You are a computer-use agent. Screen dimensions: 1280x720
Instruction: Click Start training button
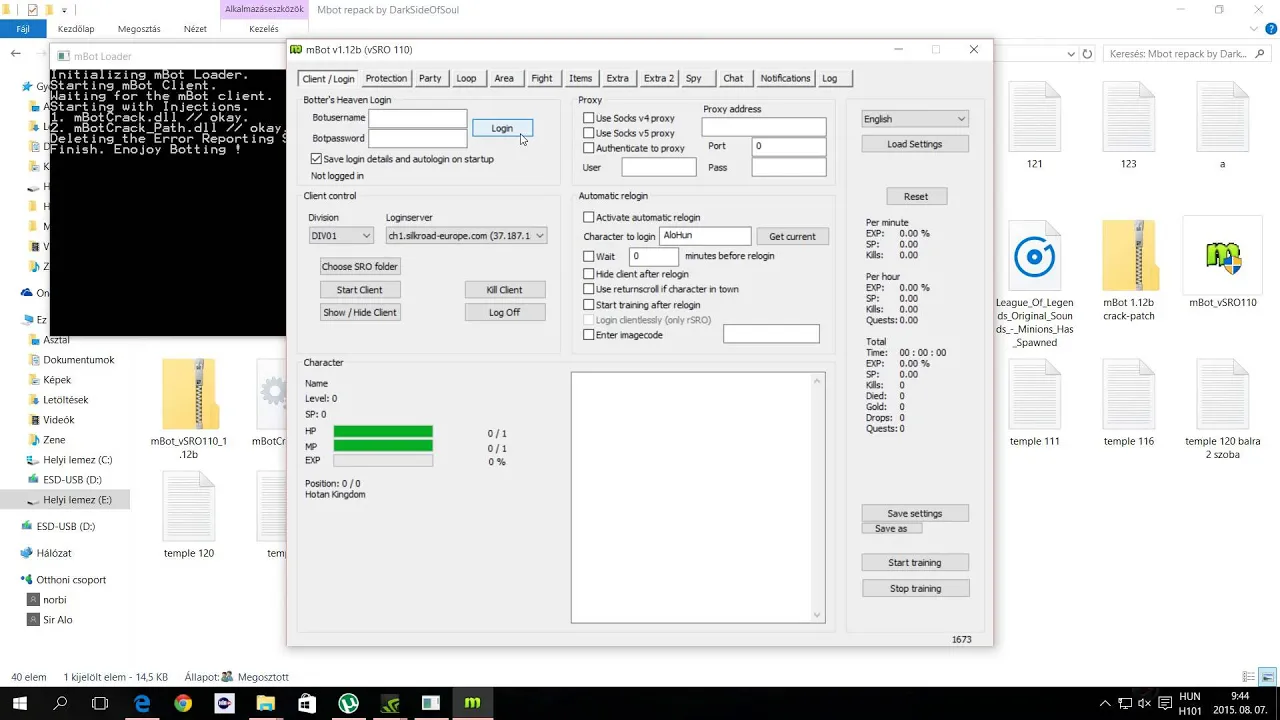(x=915, y=563)
